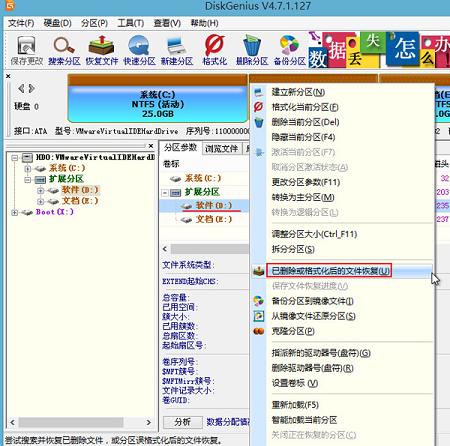Screen dimensions: 450x446
Task: Close the tree panel with its X
Action: (x=151, y=146)
